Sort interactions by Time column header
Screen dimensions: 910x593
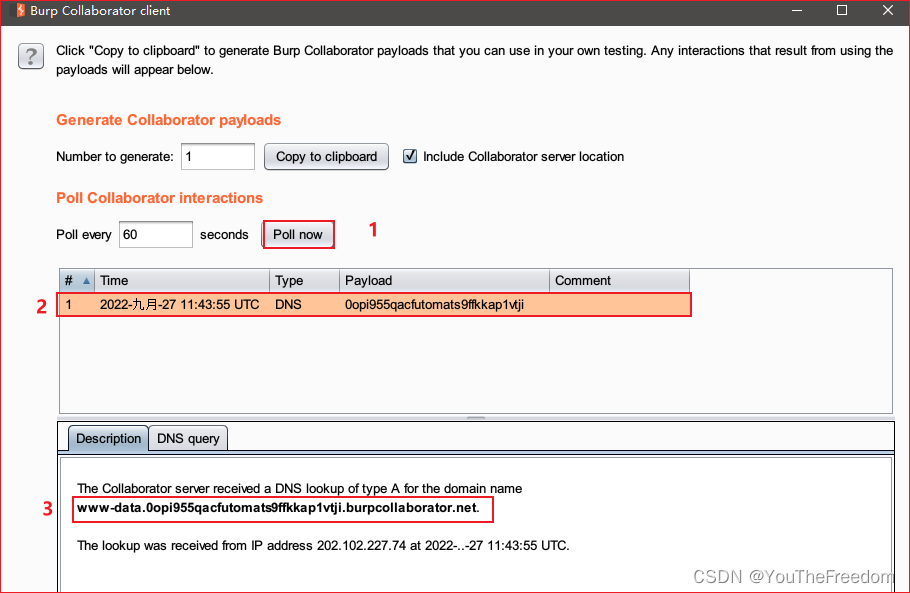click(x=182, y=281)
